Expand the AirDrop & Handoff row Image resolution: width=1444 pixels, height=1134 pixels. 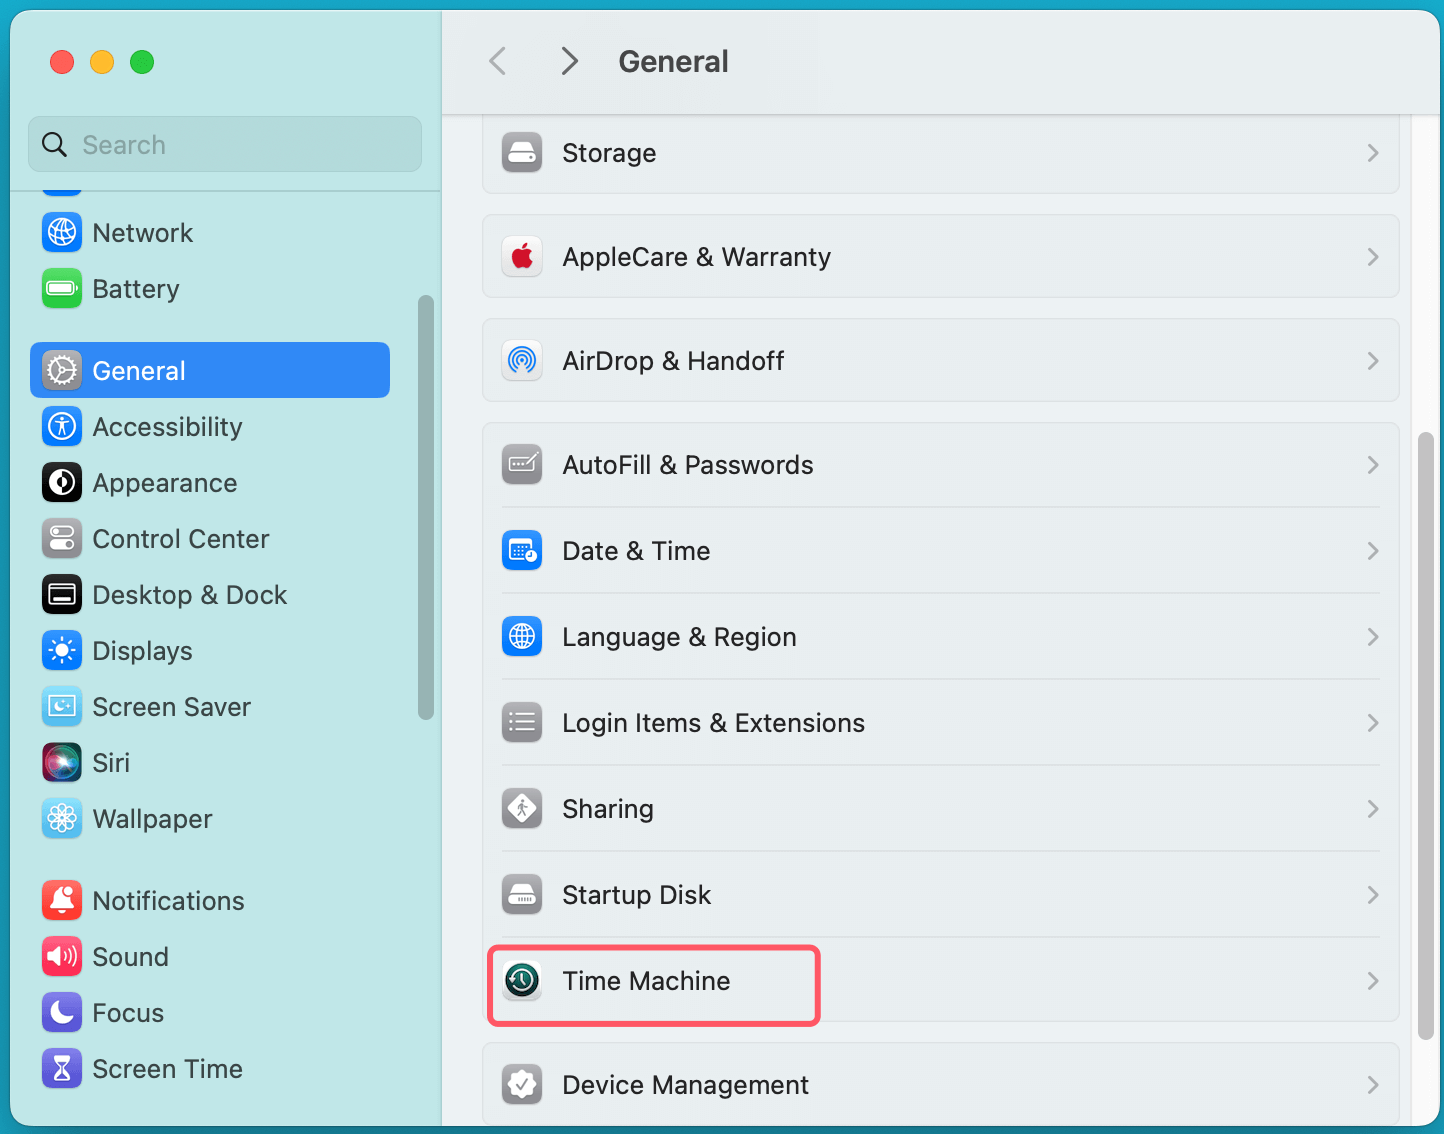point(940,361)
